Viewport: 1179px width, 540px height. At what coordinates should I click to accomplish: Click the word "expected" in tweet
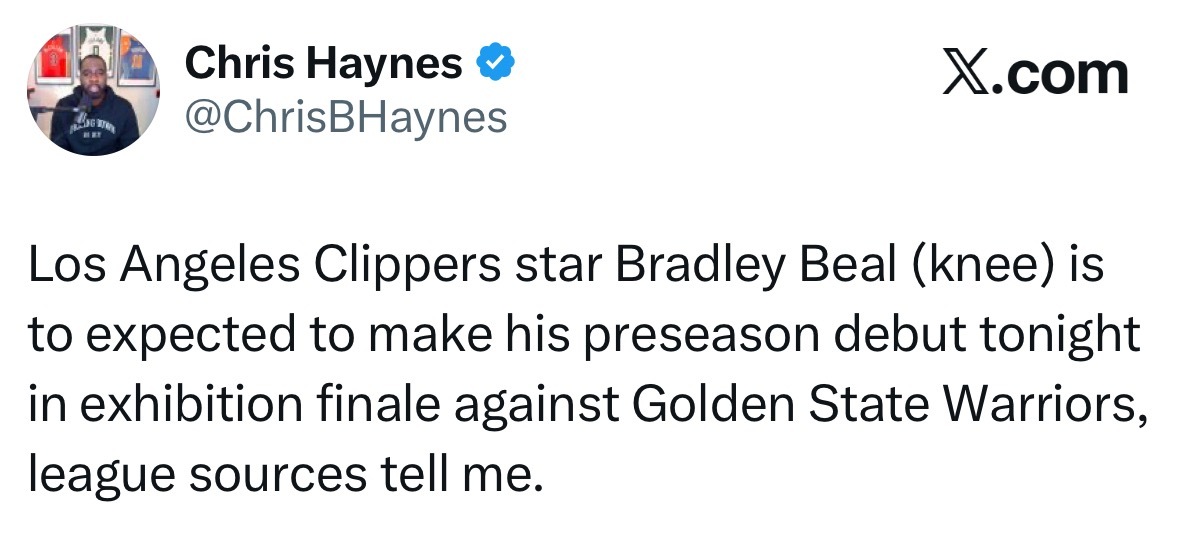tap(200, 335)
